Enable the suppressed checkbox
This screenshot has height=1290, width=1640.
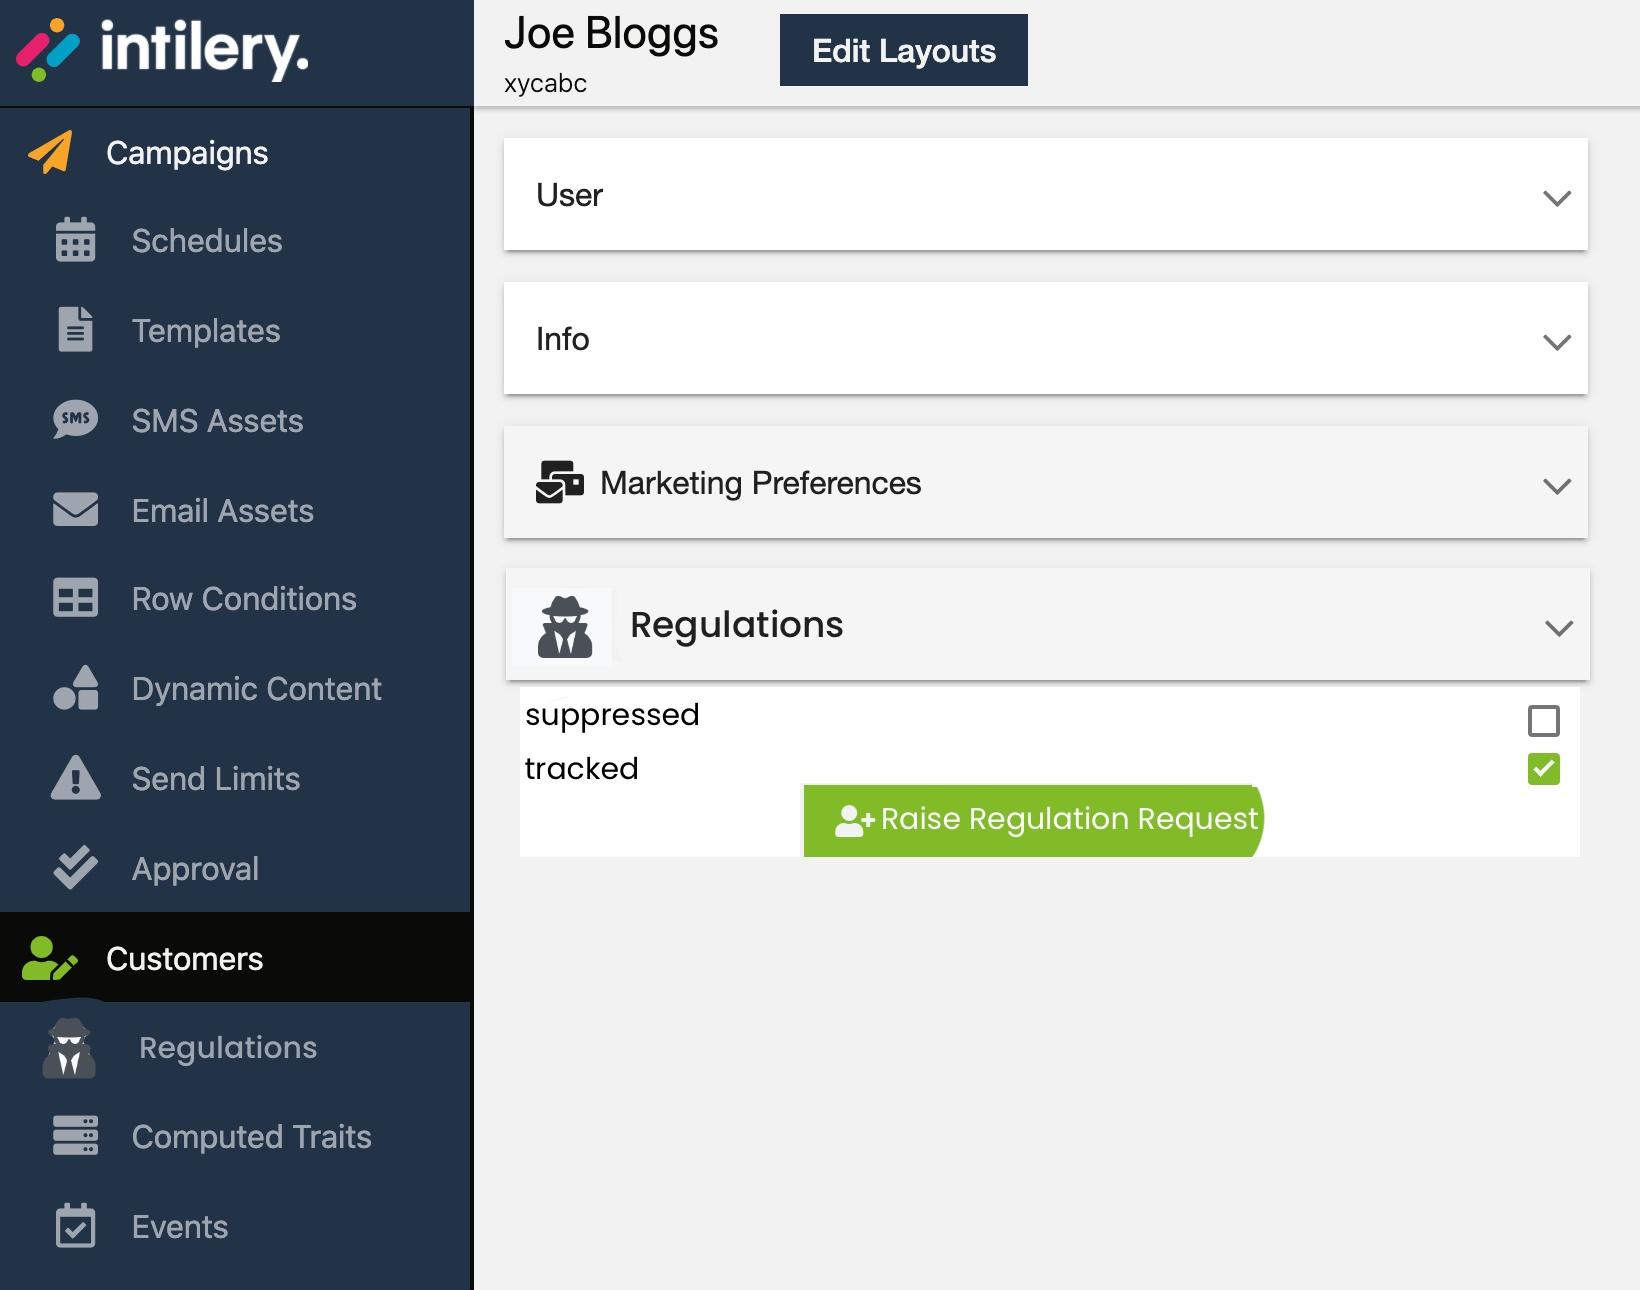pyautogui.click(x=1544, y=720)
